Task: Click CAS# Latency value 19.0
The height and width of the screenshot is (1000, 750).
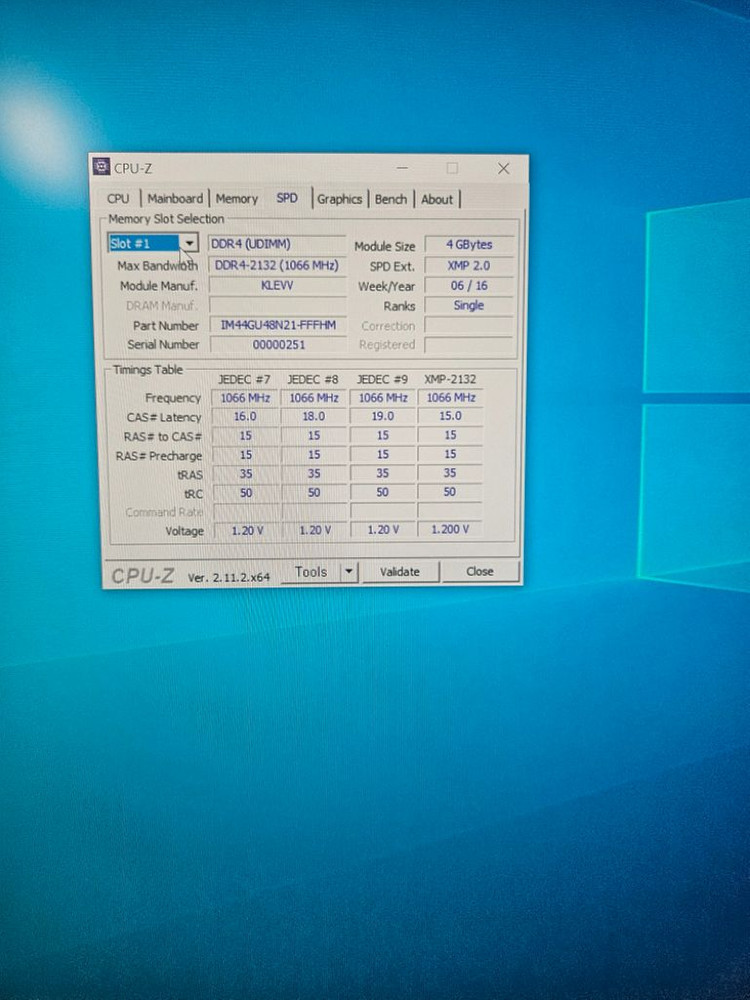Action: point(382,416)
